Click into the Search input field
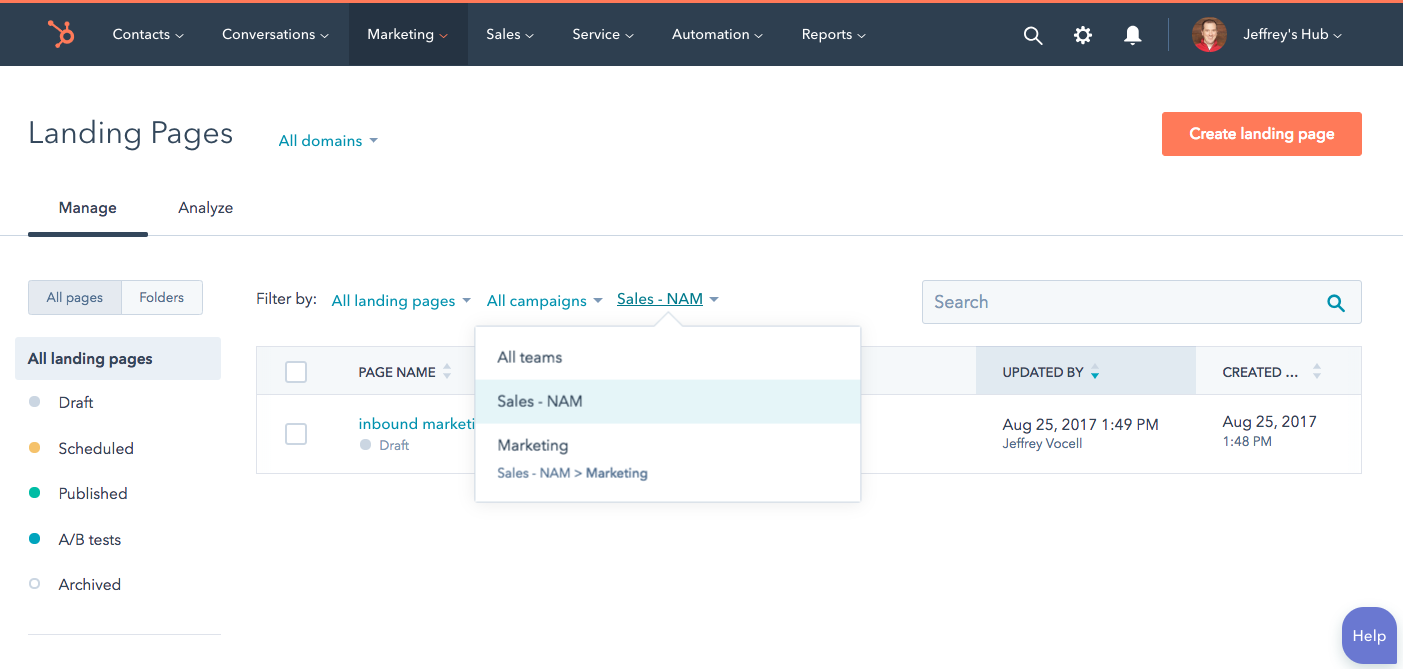Screen dimensions: 1403x669 [x=1120, y=302]
